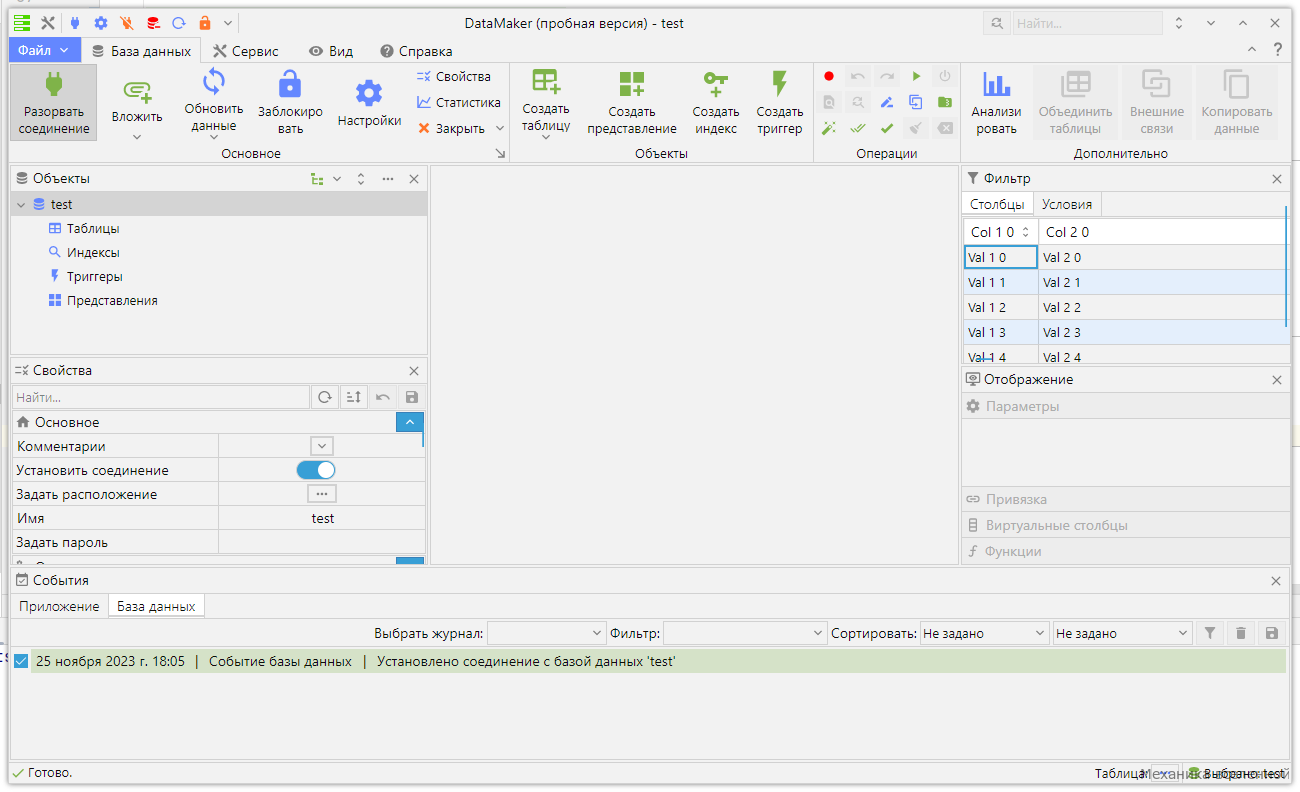Click the filter funnel icon in События toolbar
Image resolution: width=1300 pixels, height=792 pixels.
(x=1210, y=633)
